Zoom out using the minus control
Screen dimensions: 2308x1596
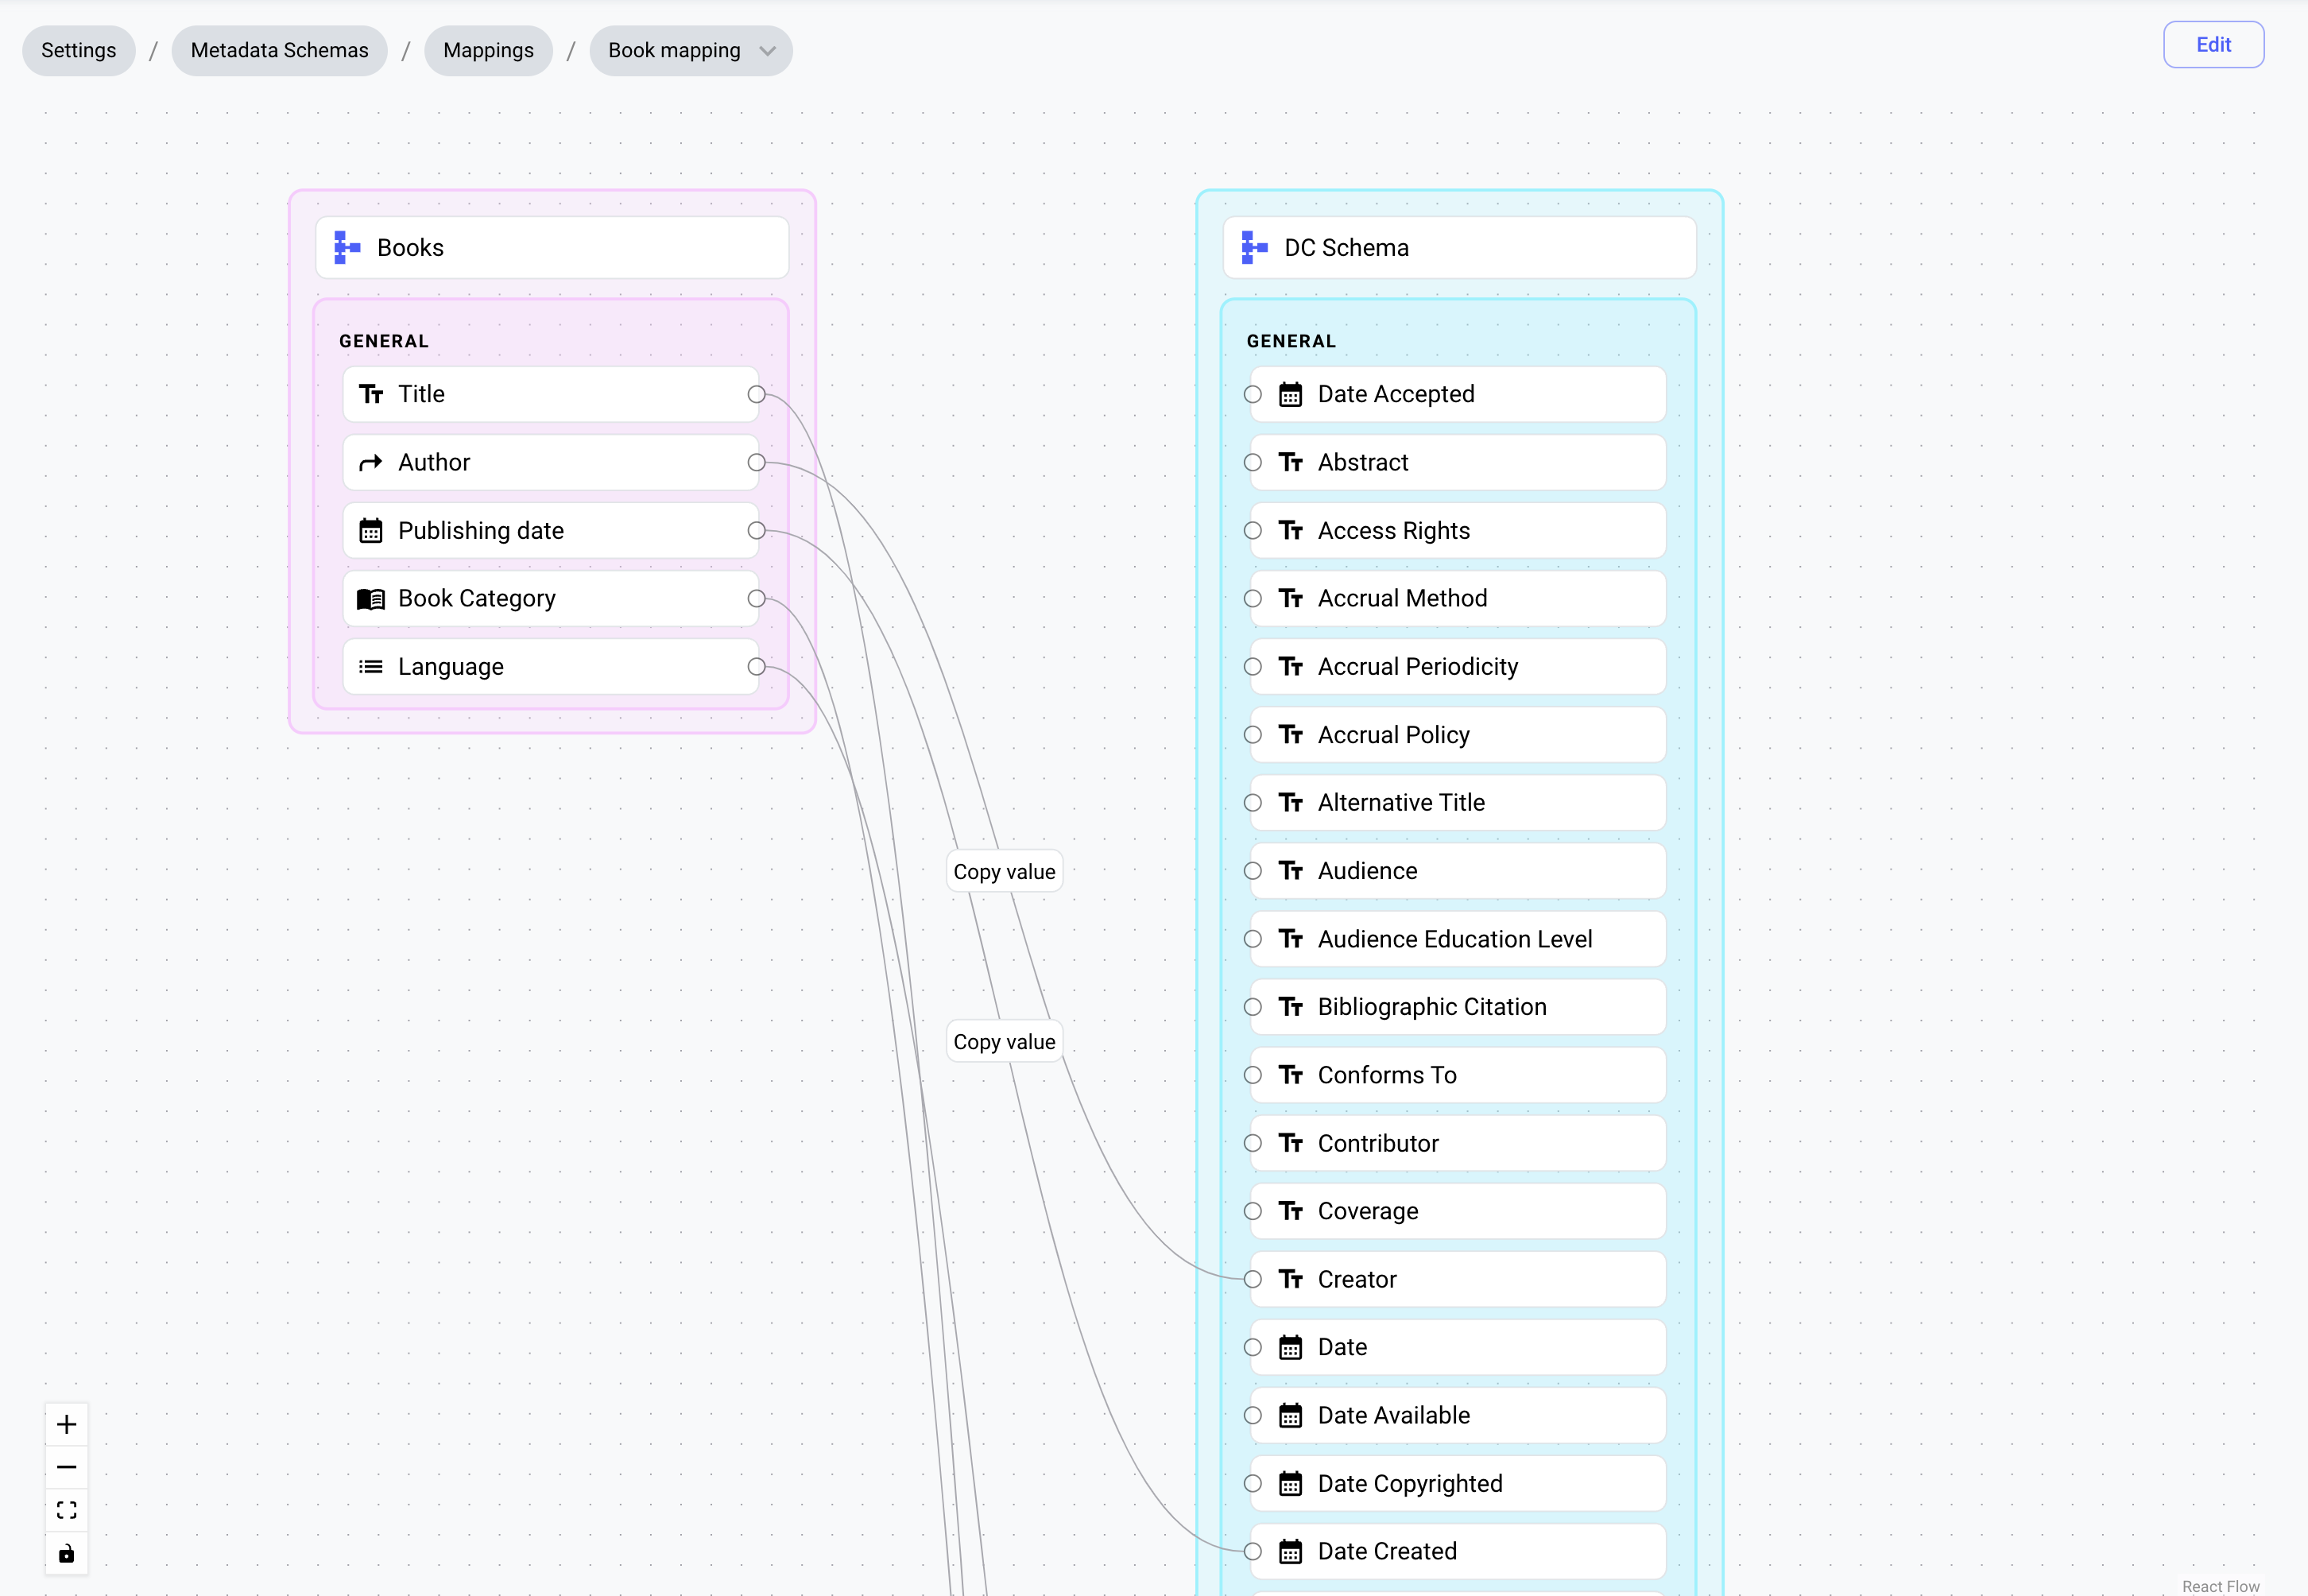pyautogui.click(x=67, y=1467)
